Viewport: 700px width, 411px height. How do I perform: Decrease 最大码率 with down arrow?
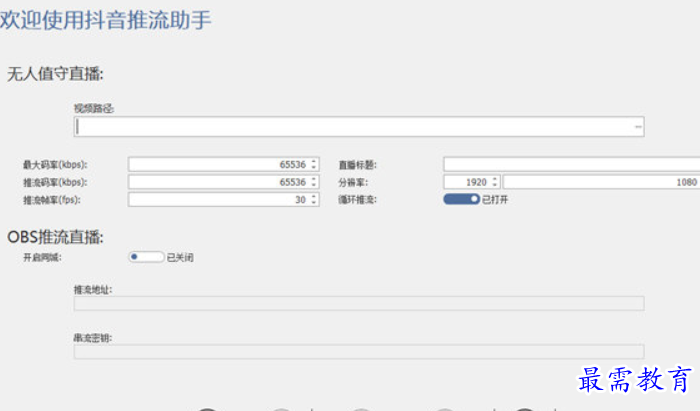(313, 167)
